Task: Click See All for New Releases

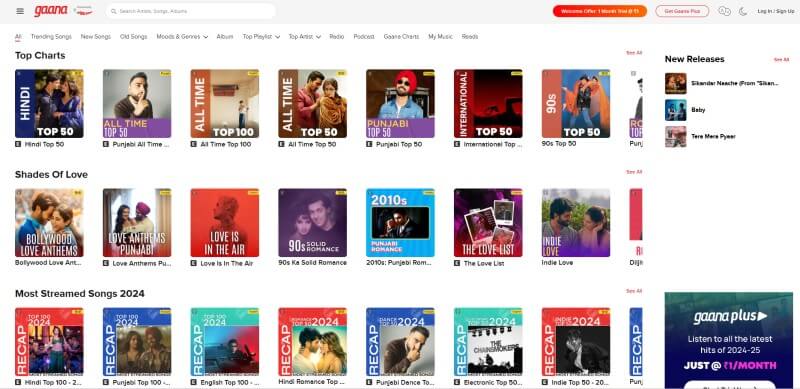Action: [781, 60]
